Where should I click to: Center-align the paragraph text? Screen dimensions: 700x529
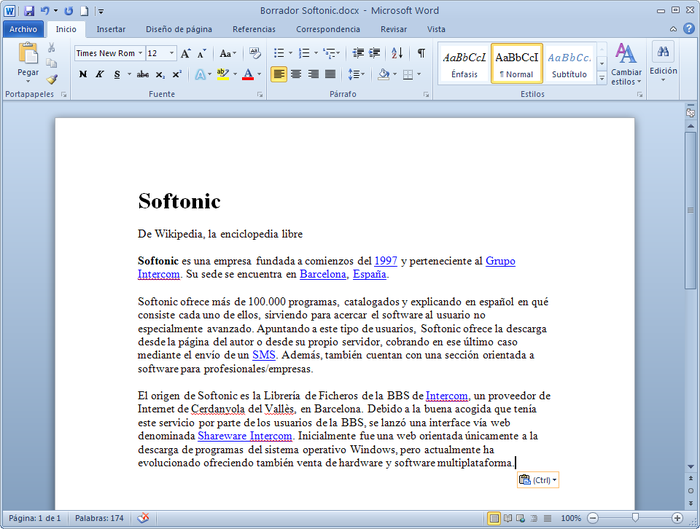[296, 74]
